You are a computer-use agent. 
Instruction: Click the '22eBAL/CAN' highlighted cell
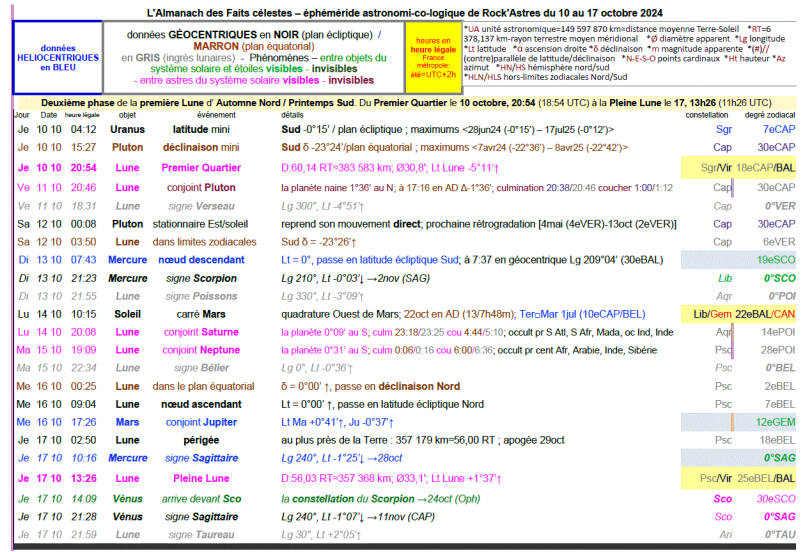(765, 315)
